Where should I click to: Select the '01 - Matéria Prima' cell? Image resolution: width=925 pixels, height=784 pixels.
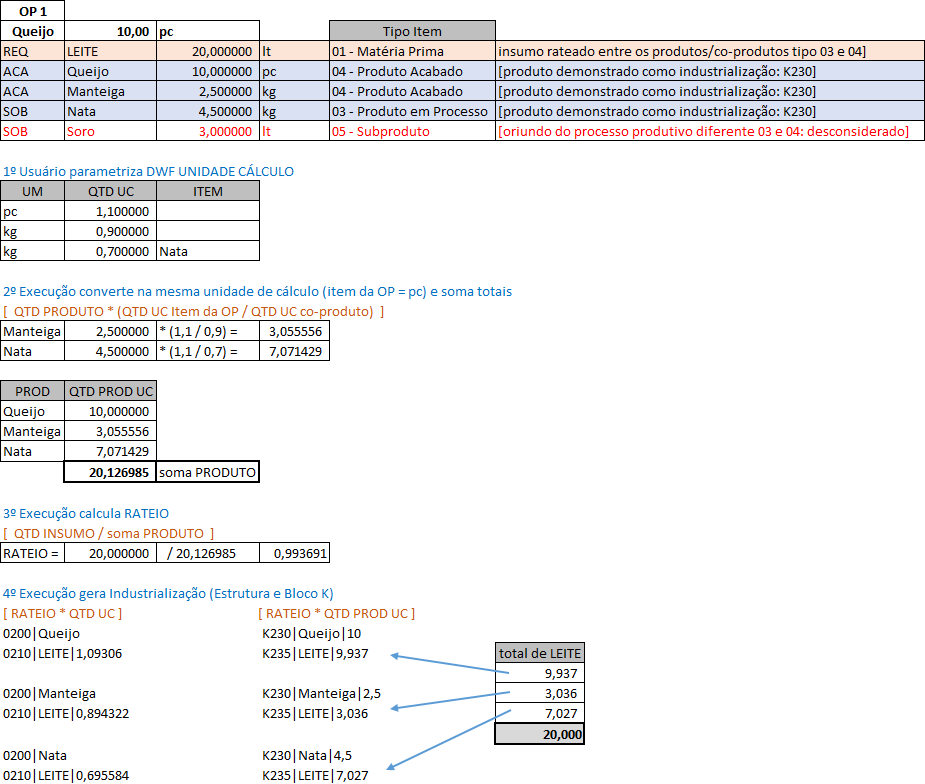coord(412,51)
